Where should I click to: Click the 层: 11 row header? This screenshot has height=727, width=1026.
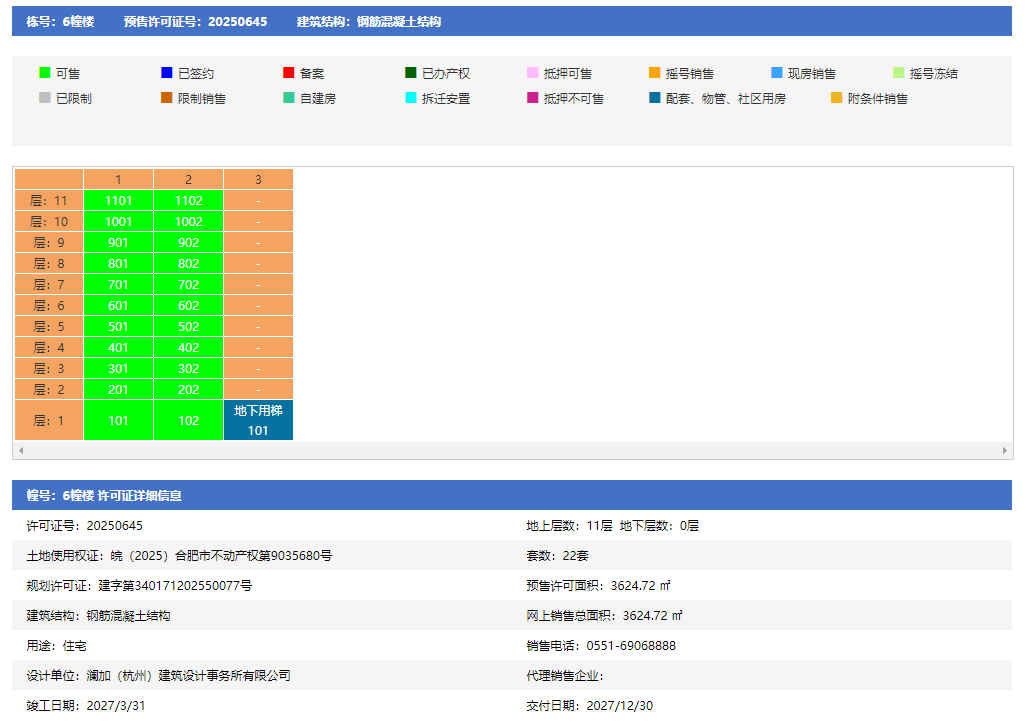(49, 200)
